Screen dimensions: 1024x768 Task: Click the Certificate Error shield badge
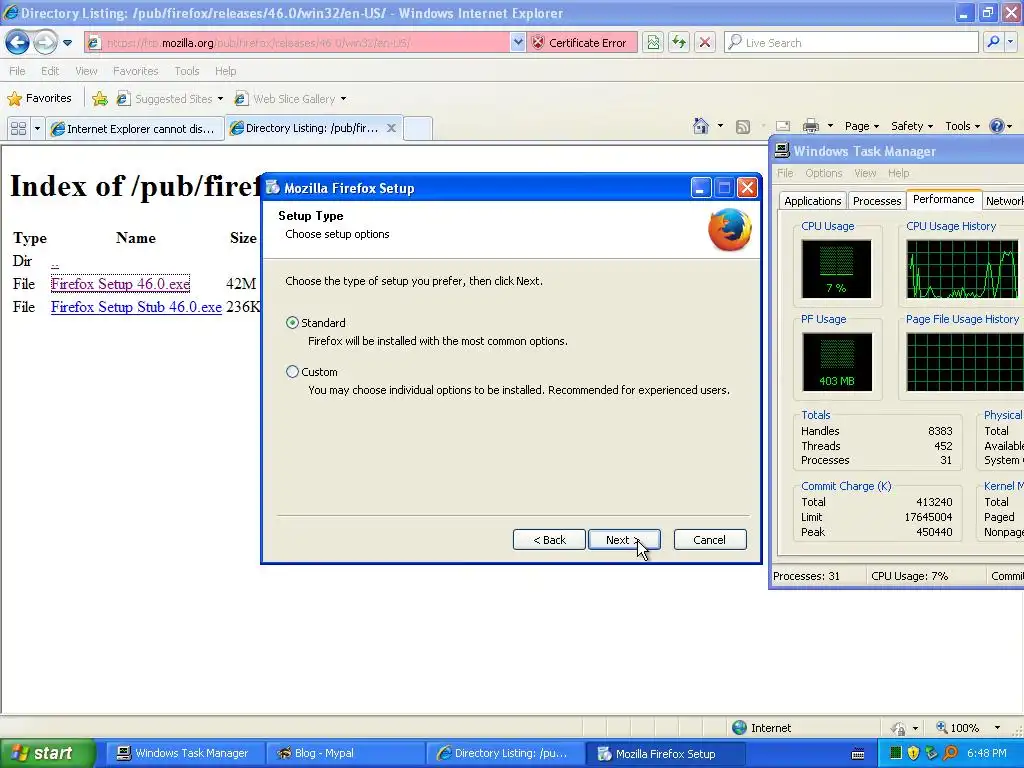pyautogui.click(x=581, y=42)
